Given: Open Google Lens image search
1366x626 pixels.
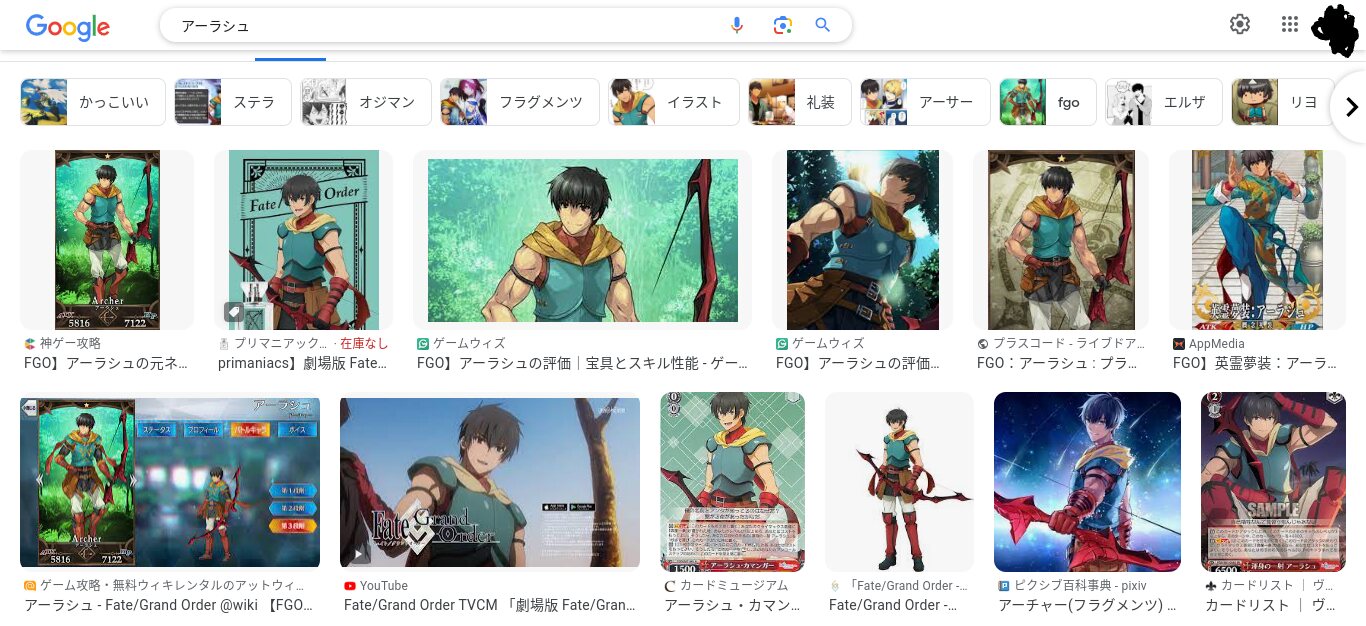Looking at the screenshot, I should 782,25.
